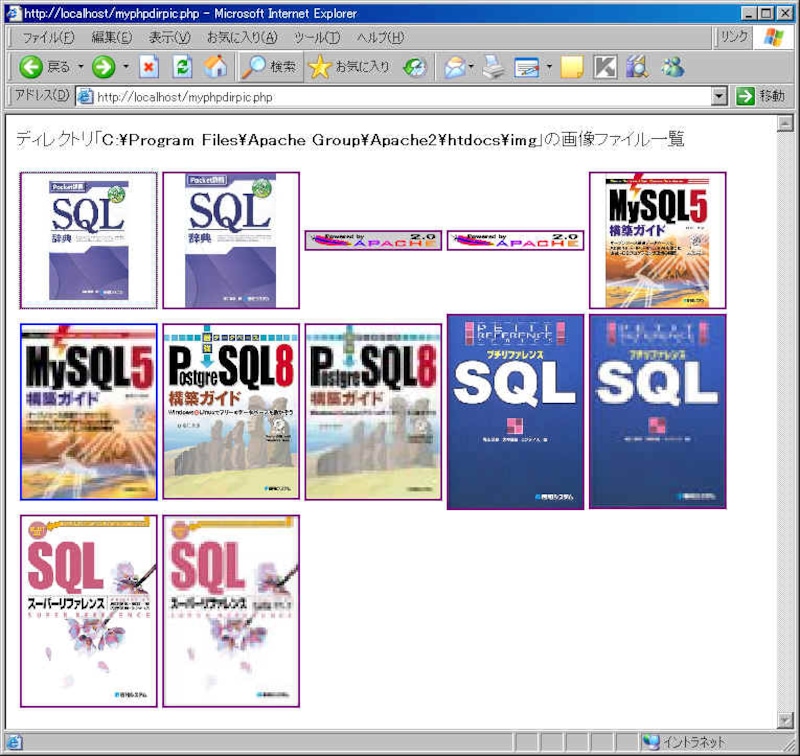The height and width of the screenshot is (756, 800).
Task: Click the Media/History toolbar icon
Action: [x=414, y=67]
